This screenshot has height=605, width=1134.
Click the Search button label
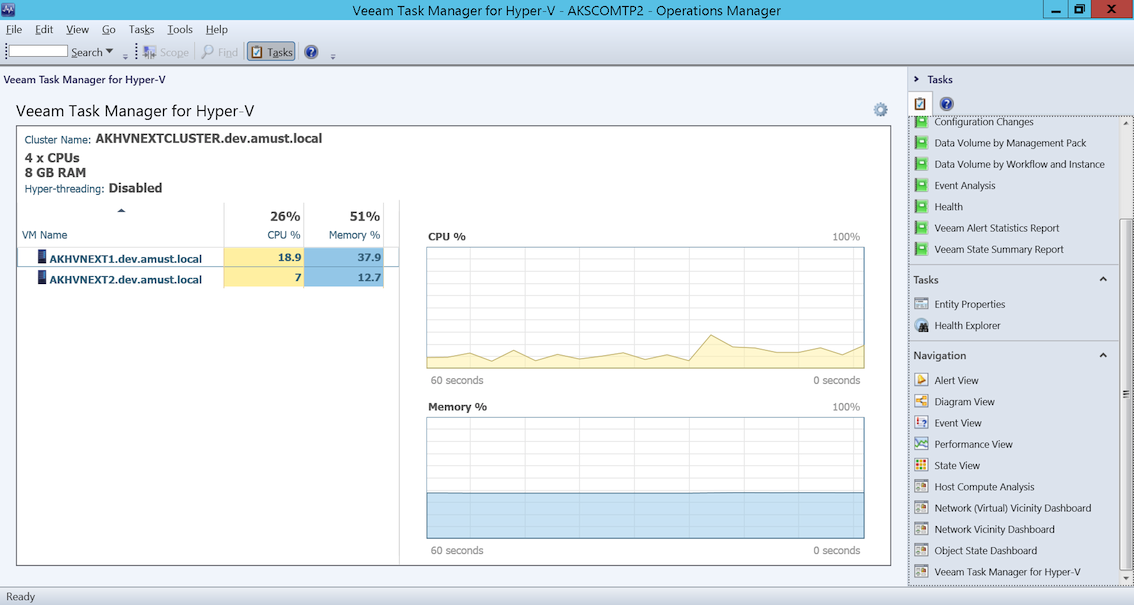(x=87, y=52)
